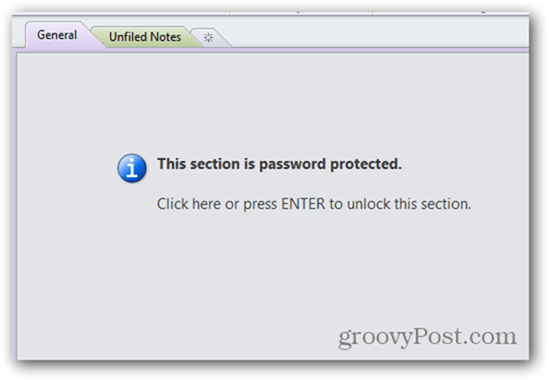Click empty tab bar right of star tab
This screenshot has height=380, width=549.
pos(380,32)
